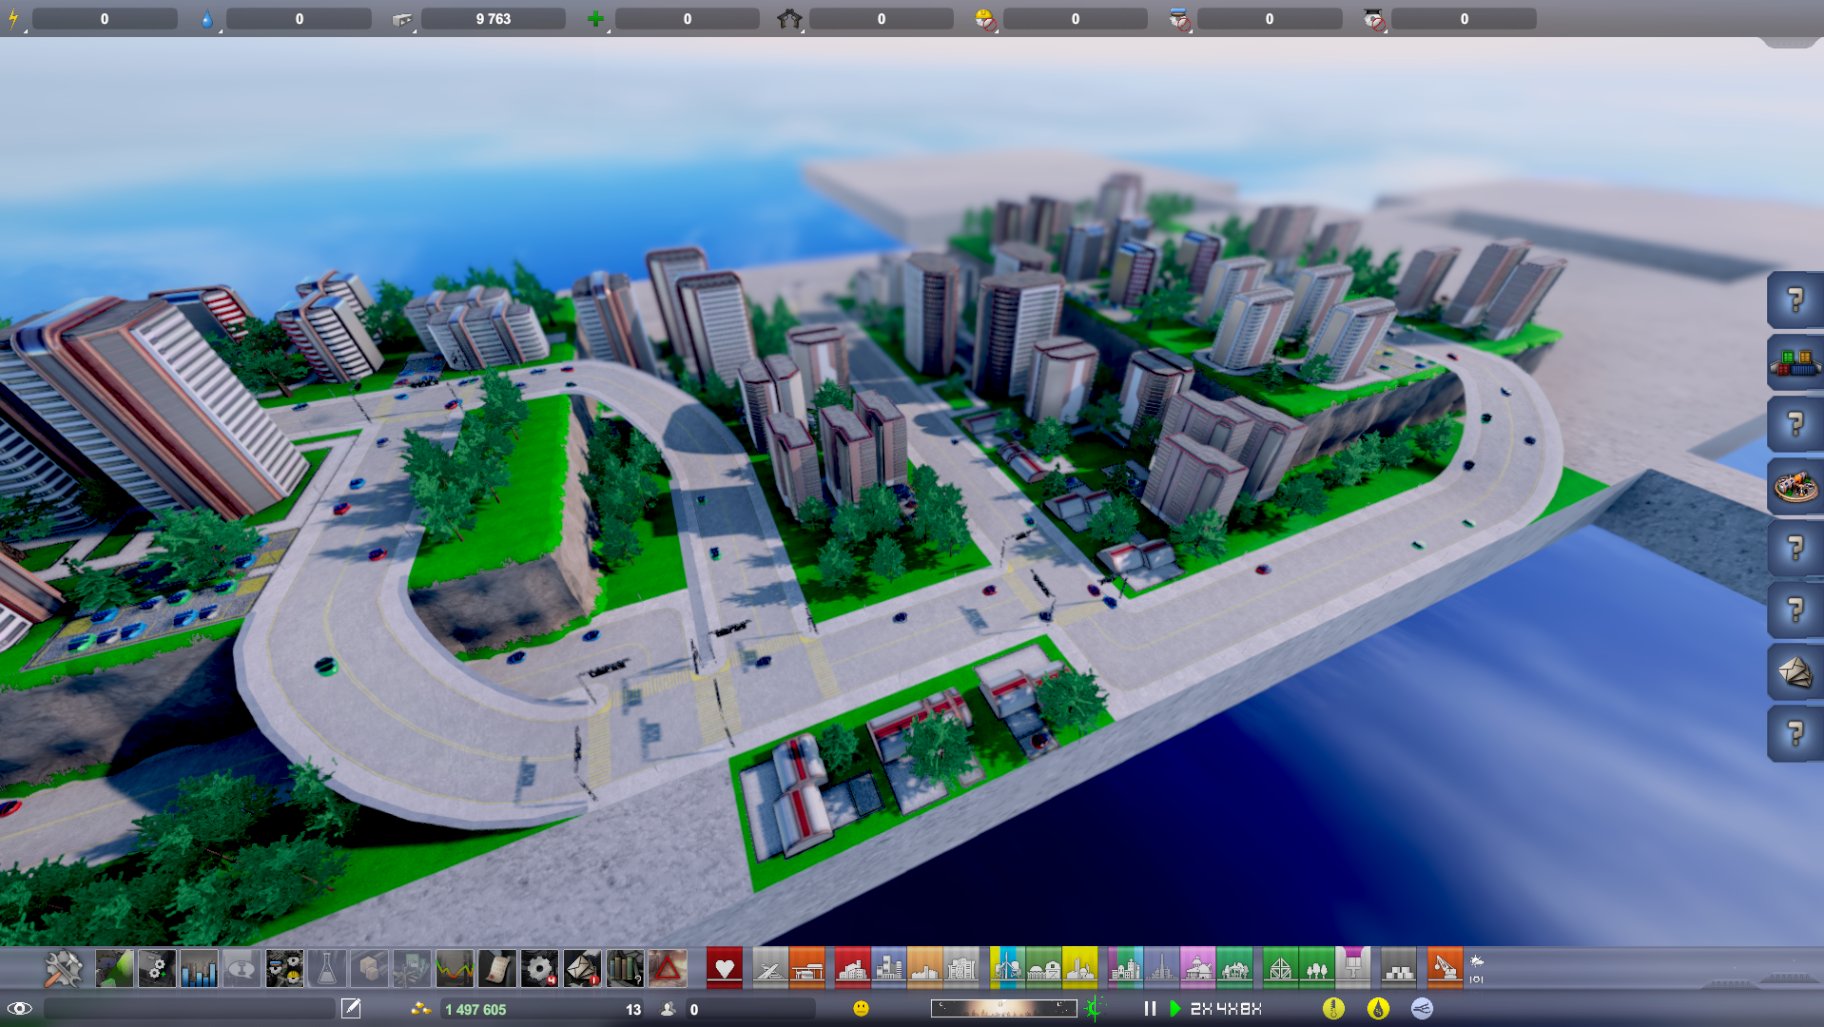Set game speed to 2X

point(1201,1008)
